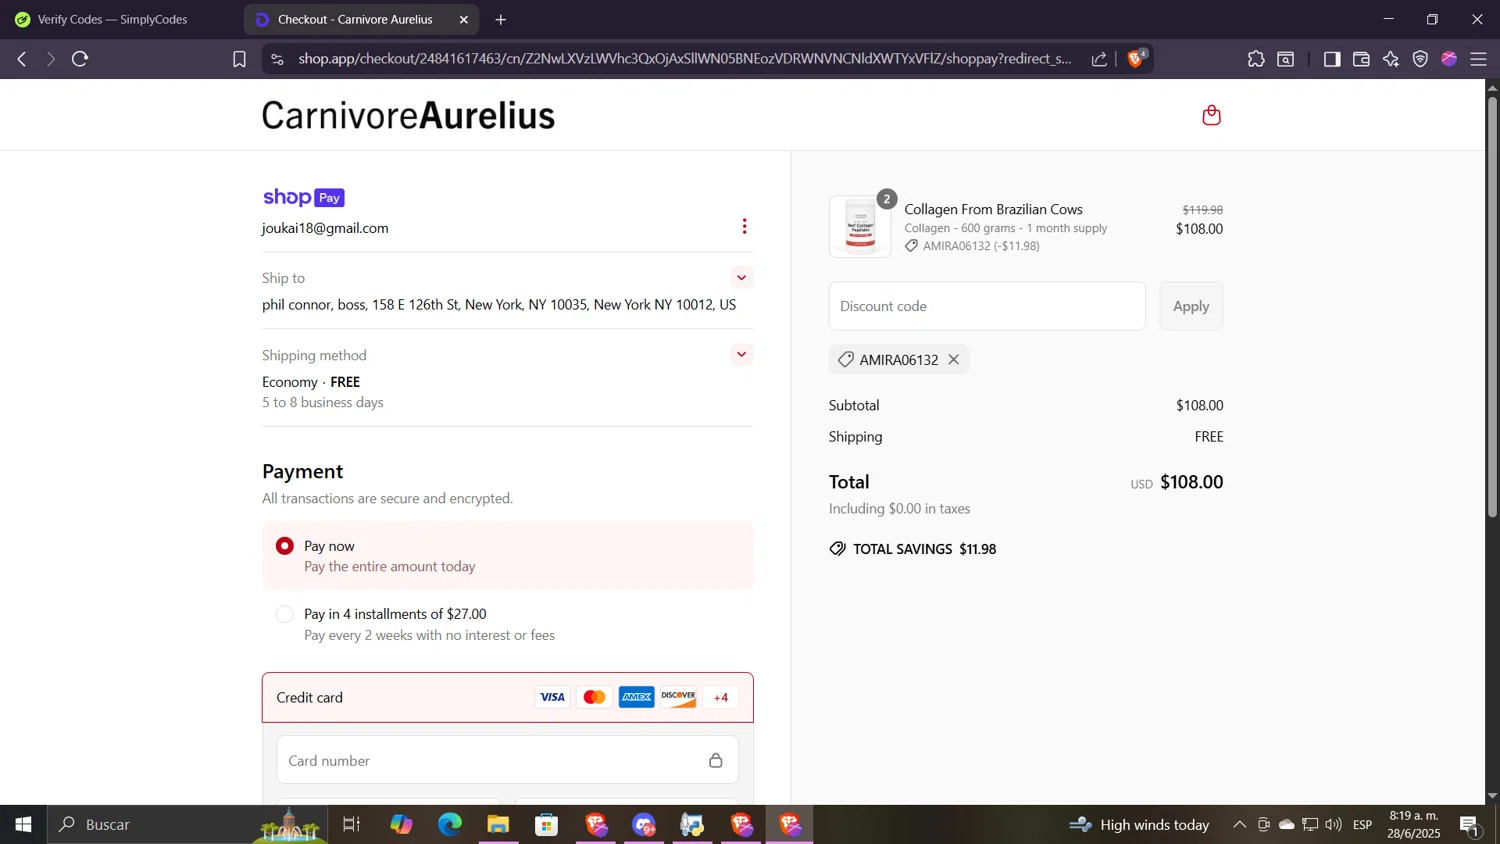Click the ESP keyboard language indicator
Image resolution: width=1500 pixels, height=844 pixels.
coord(1363,825)
